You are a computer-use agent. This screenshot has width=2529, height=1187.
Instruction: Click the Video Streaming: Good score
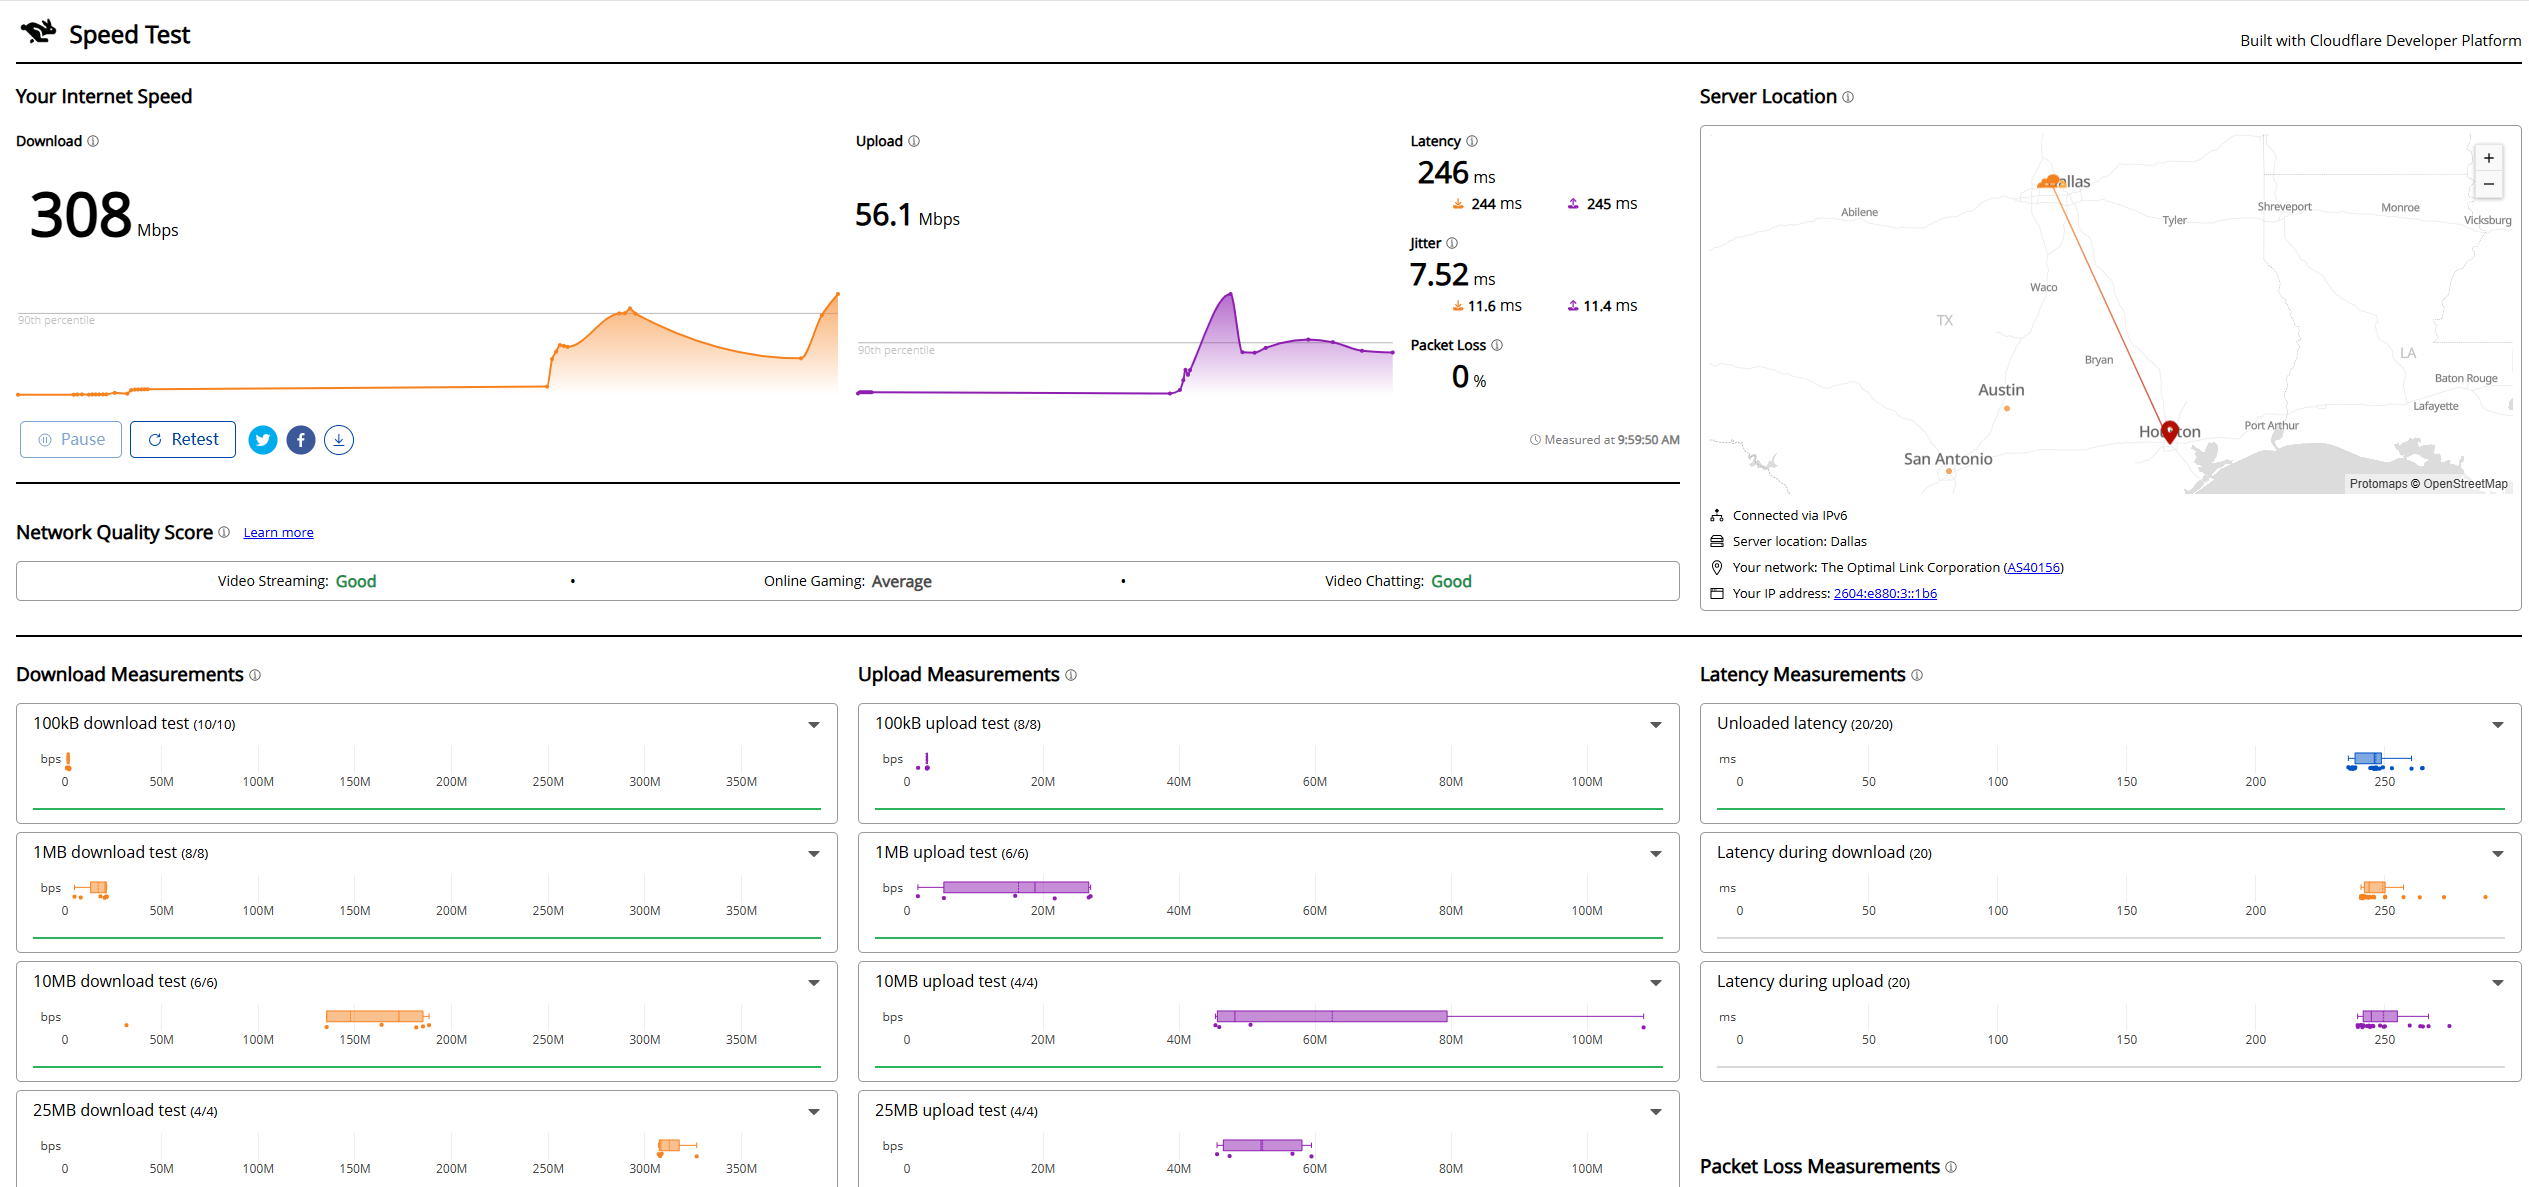(x=297, y=582)
